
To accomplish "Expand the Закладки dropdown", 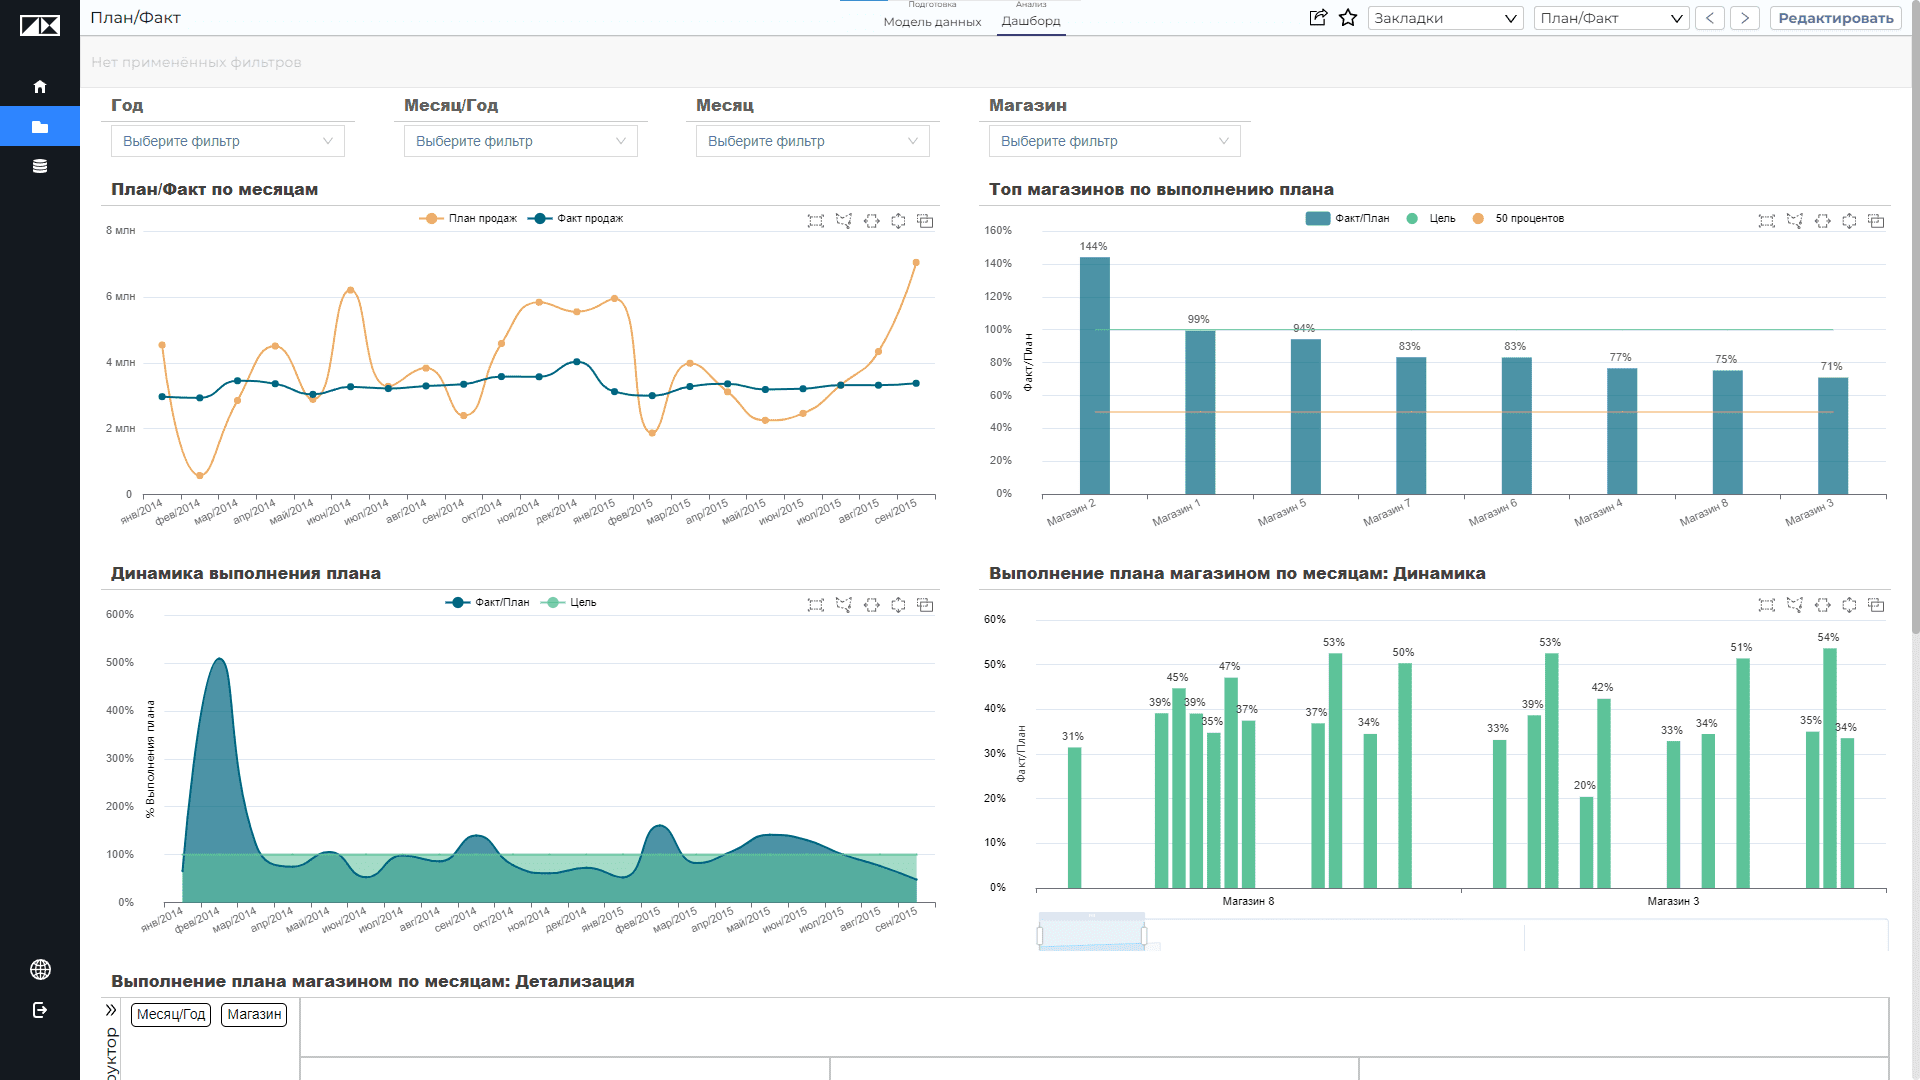I will 1446,18.
